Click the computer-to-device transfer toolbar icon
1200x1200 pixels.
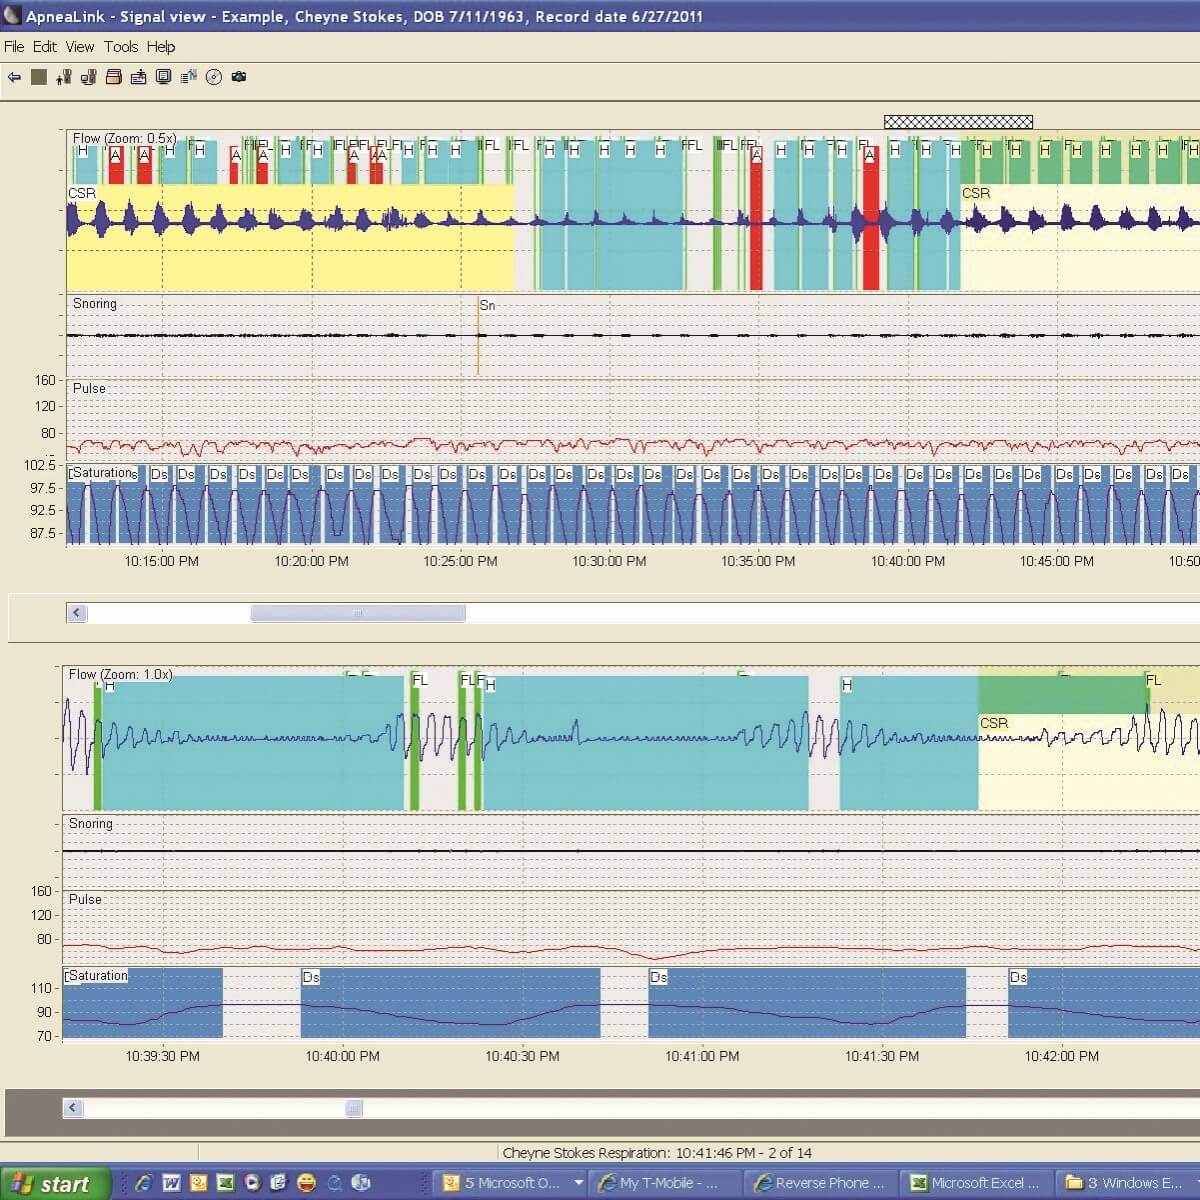click(88, 77)
